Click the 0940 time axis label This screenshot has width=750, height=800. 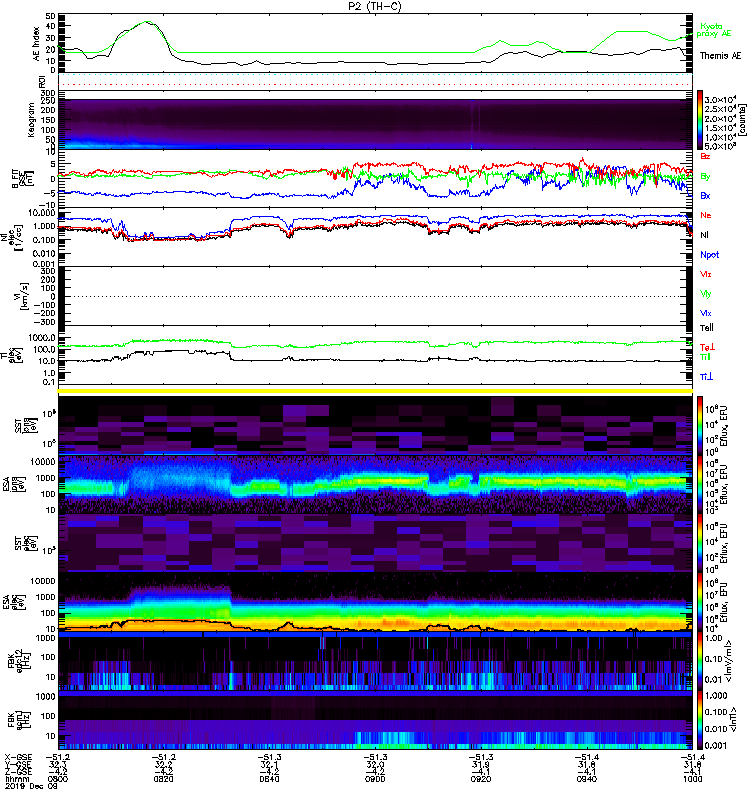pyautogui.click(x=586, y=779)
